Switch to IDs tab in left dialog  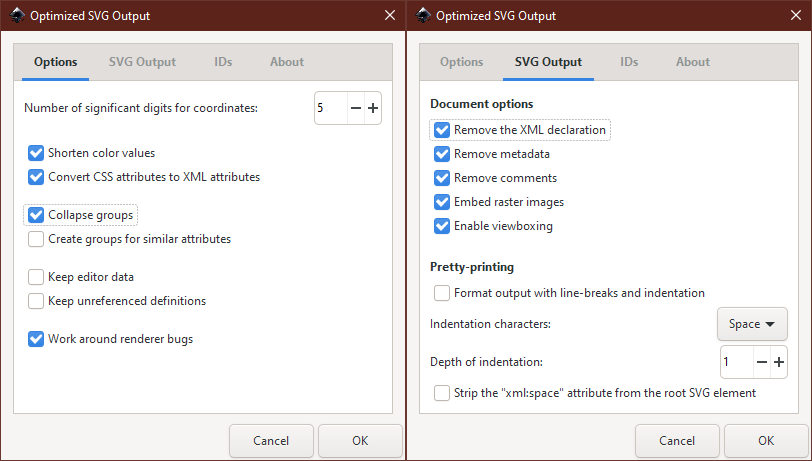click(223, 62)
